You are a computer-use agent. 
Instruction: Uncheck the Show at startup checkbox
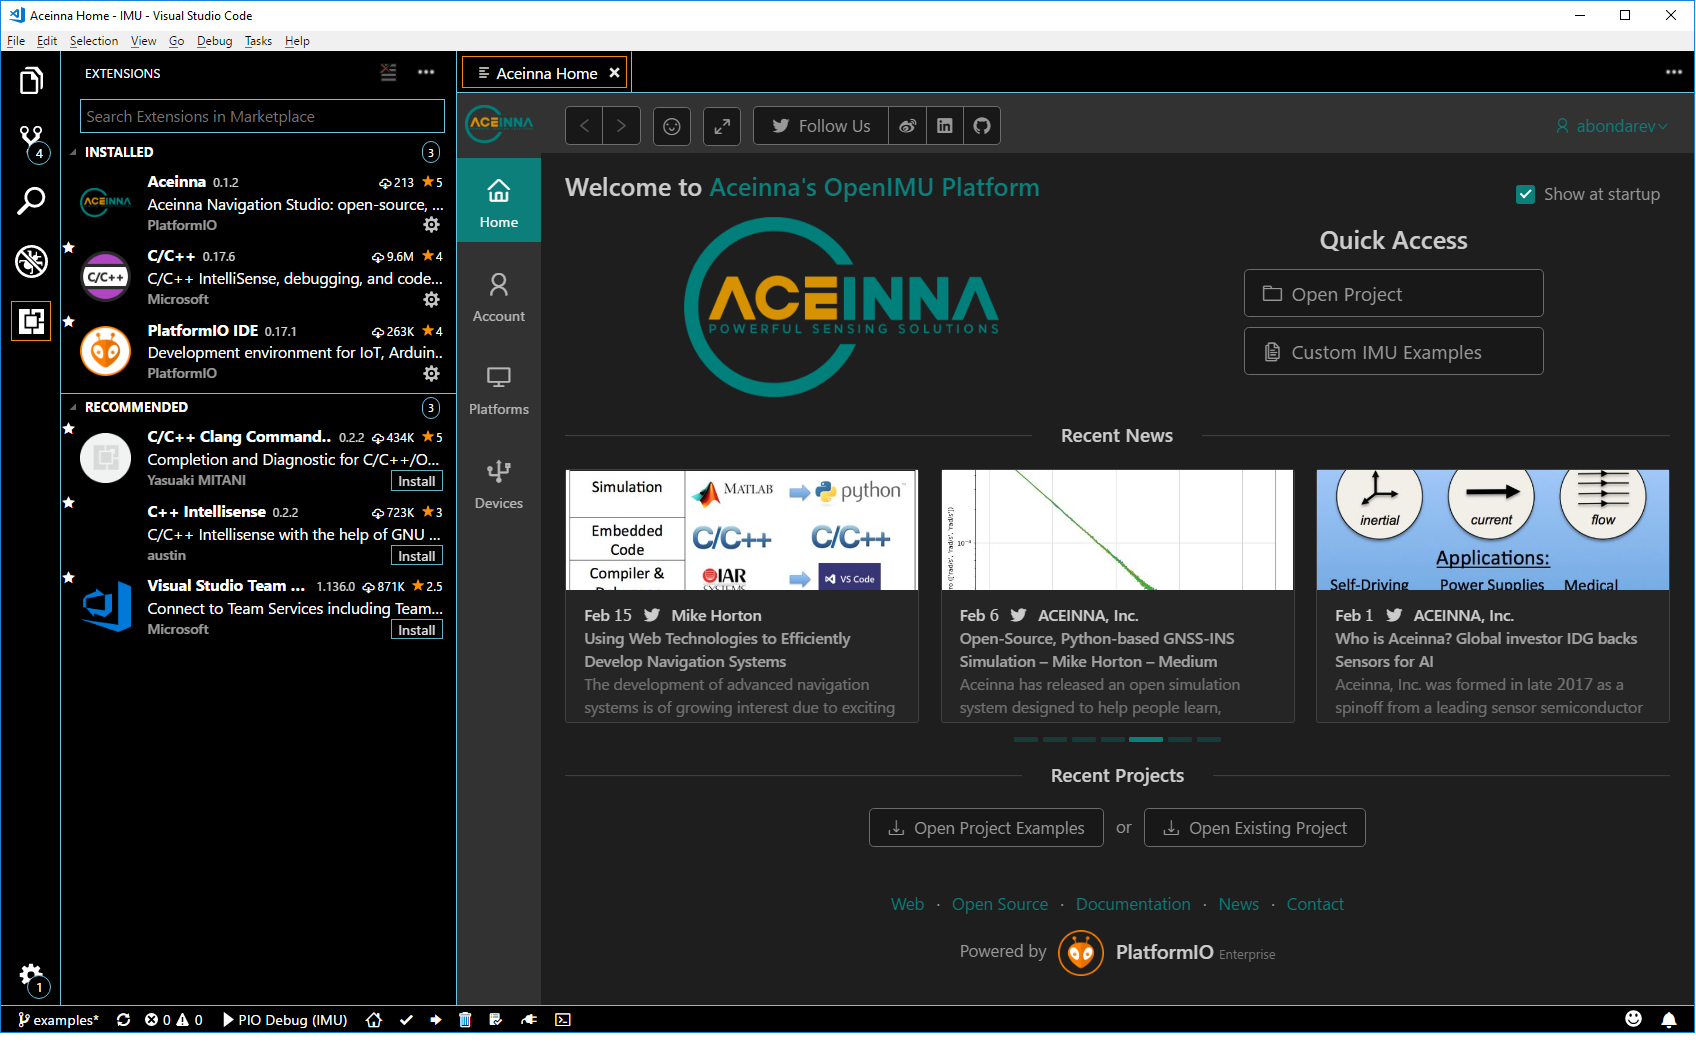coord(1526,194)
